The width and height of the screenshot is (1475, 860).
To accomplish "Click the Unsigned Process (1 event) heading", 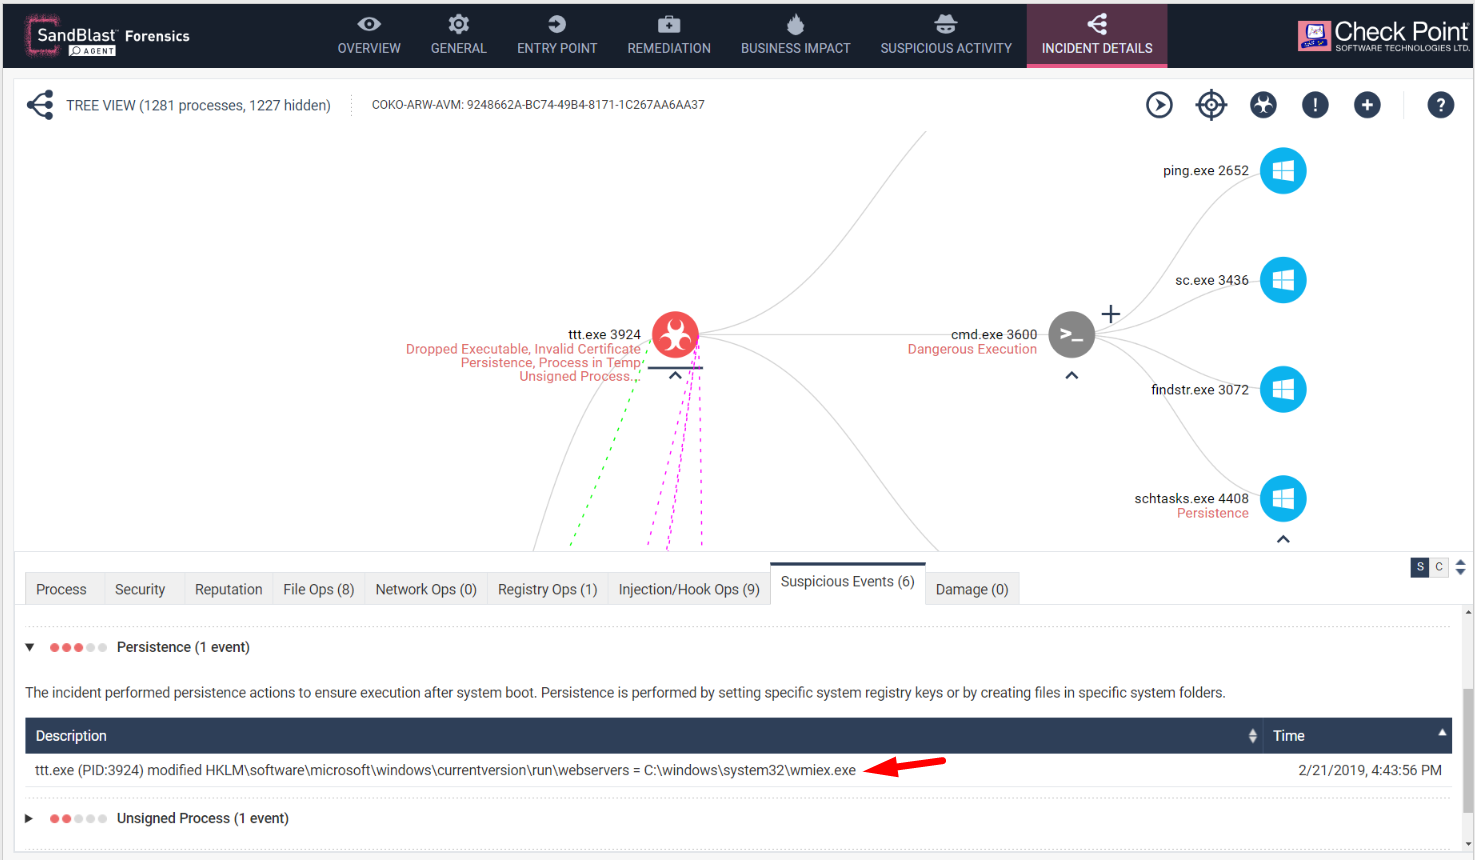I will coord(203,818).
